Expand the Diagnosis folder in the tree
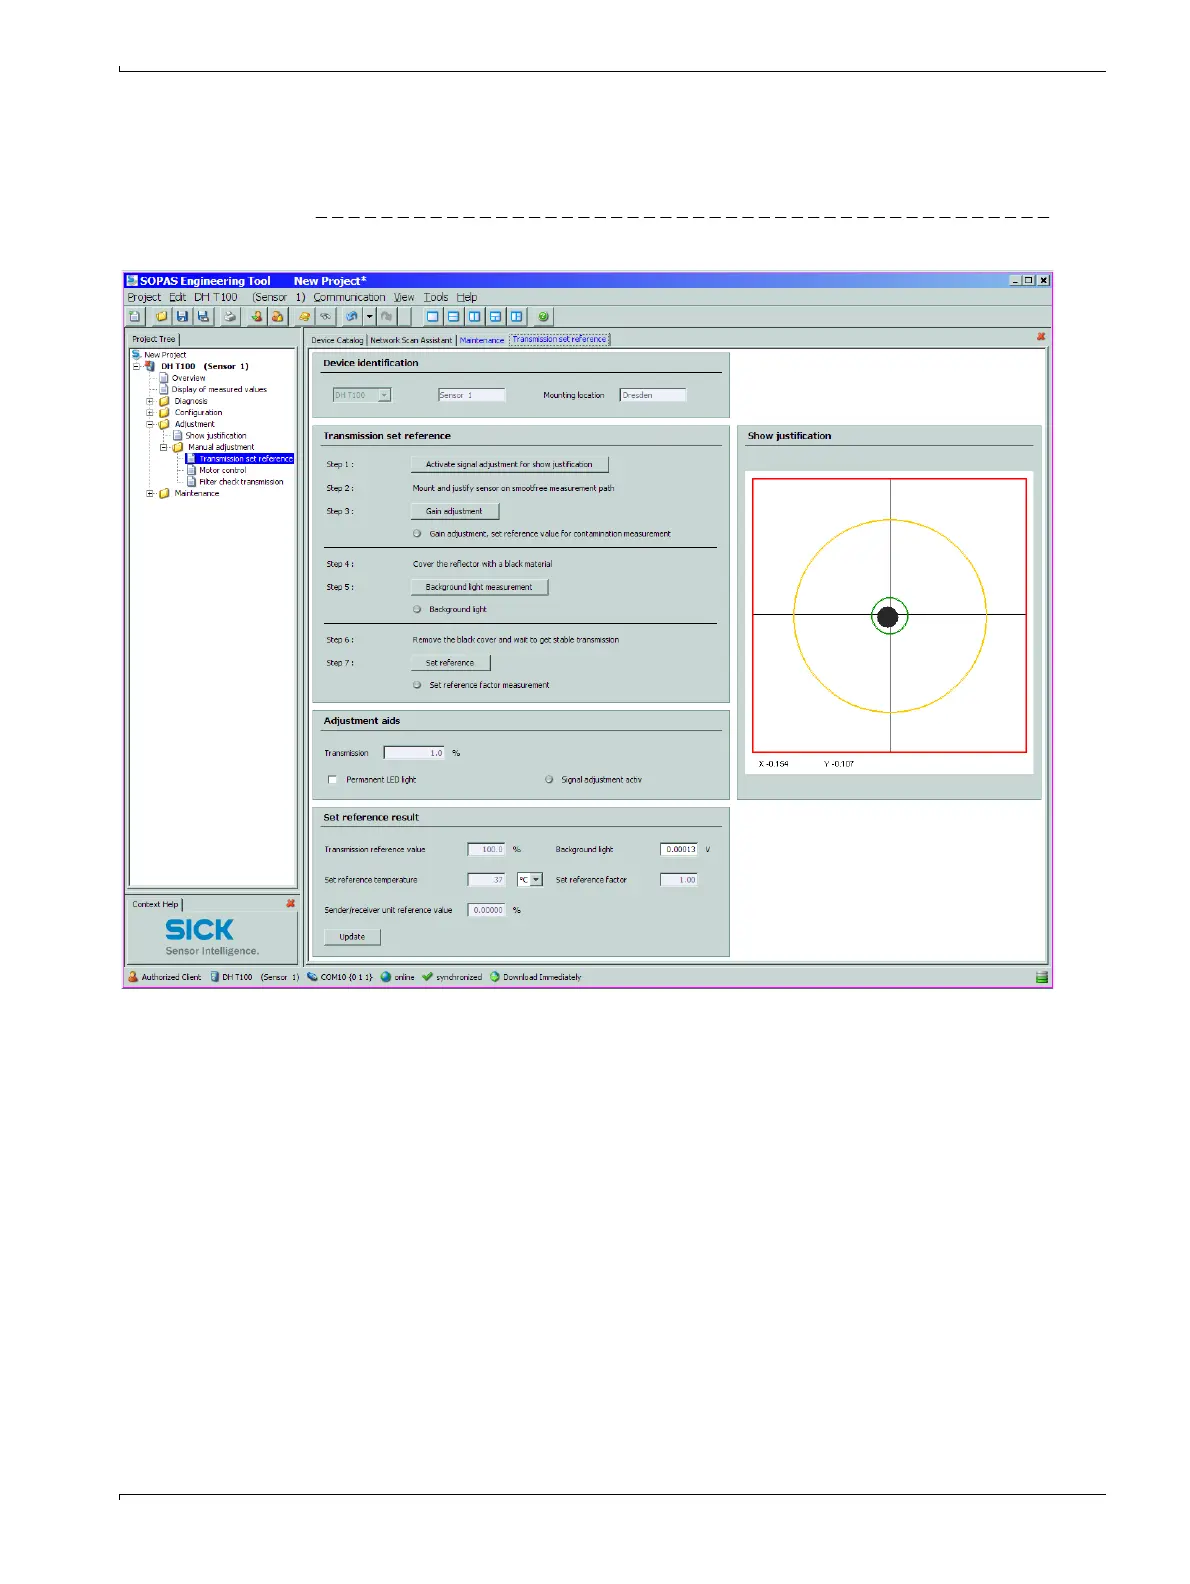 [x=150, y=401]
